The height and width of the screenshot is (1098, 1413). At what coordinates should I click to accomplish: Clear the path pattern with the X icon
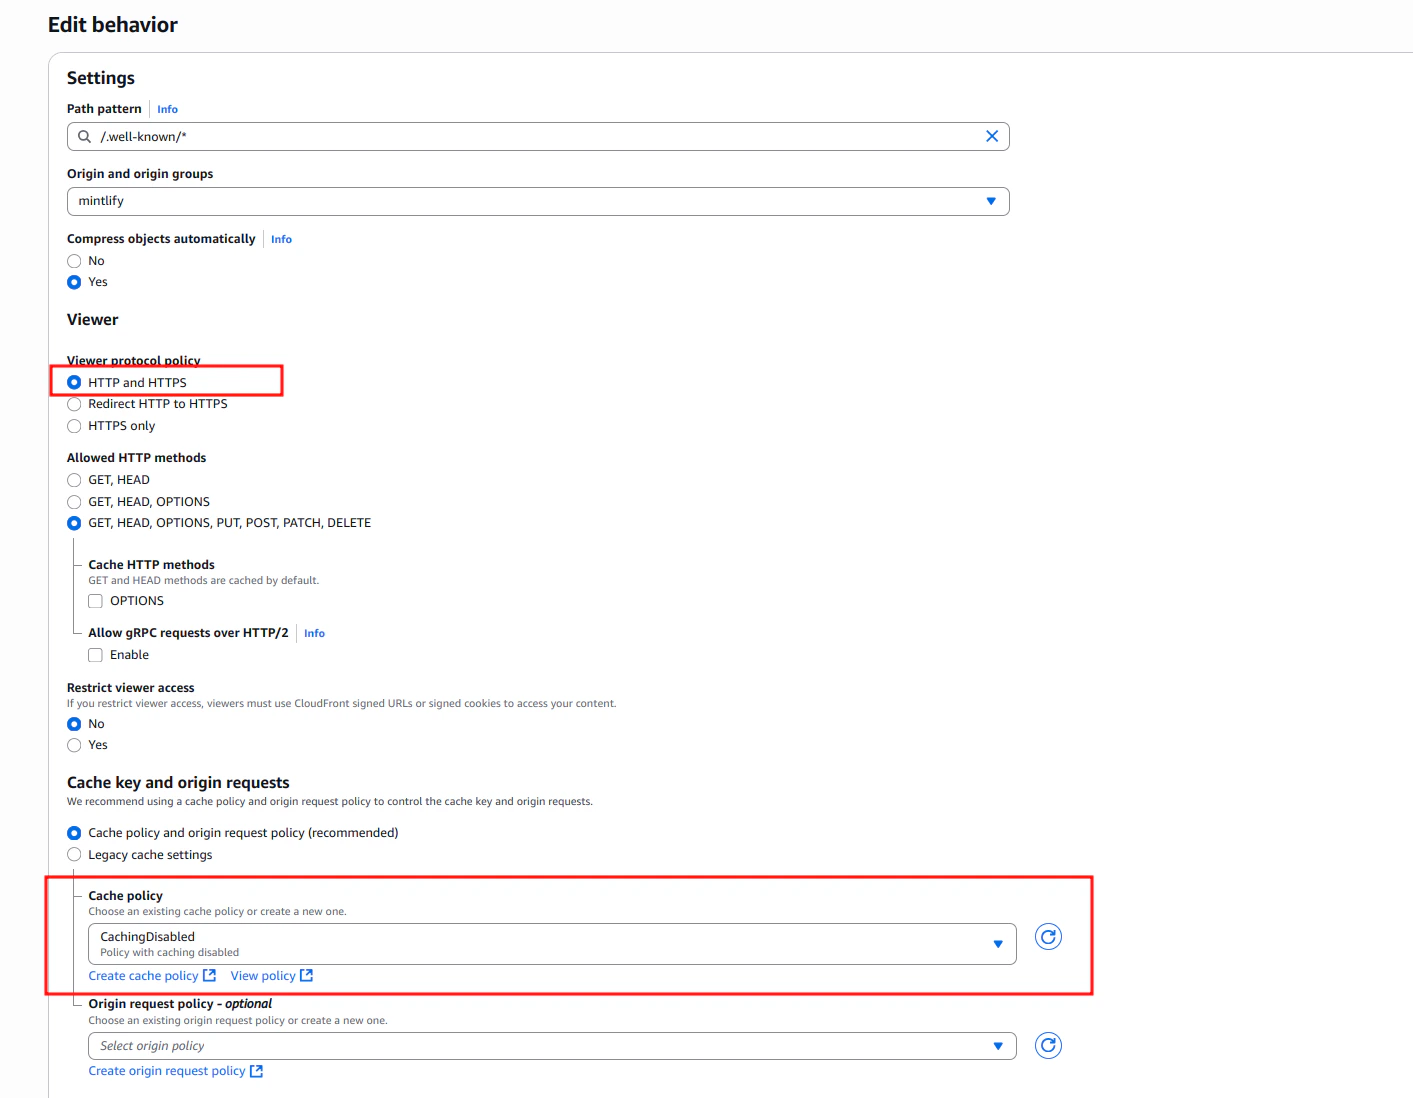tap(991, 136)
